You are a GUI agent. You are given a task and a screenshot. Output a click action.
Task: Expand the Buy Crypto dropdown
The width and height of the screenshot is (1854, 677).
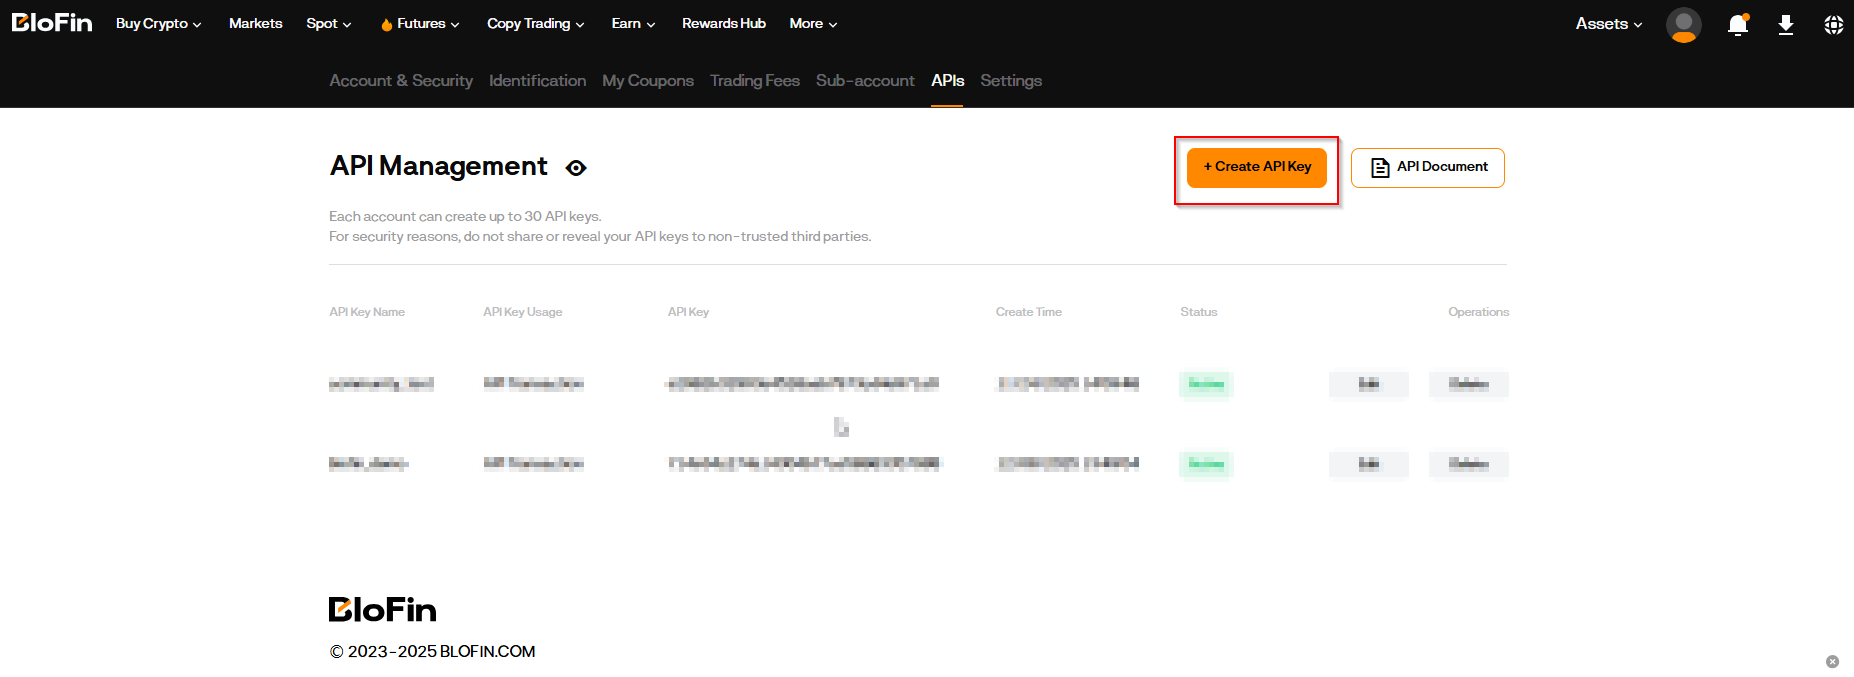click(158, 24)
